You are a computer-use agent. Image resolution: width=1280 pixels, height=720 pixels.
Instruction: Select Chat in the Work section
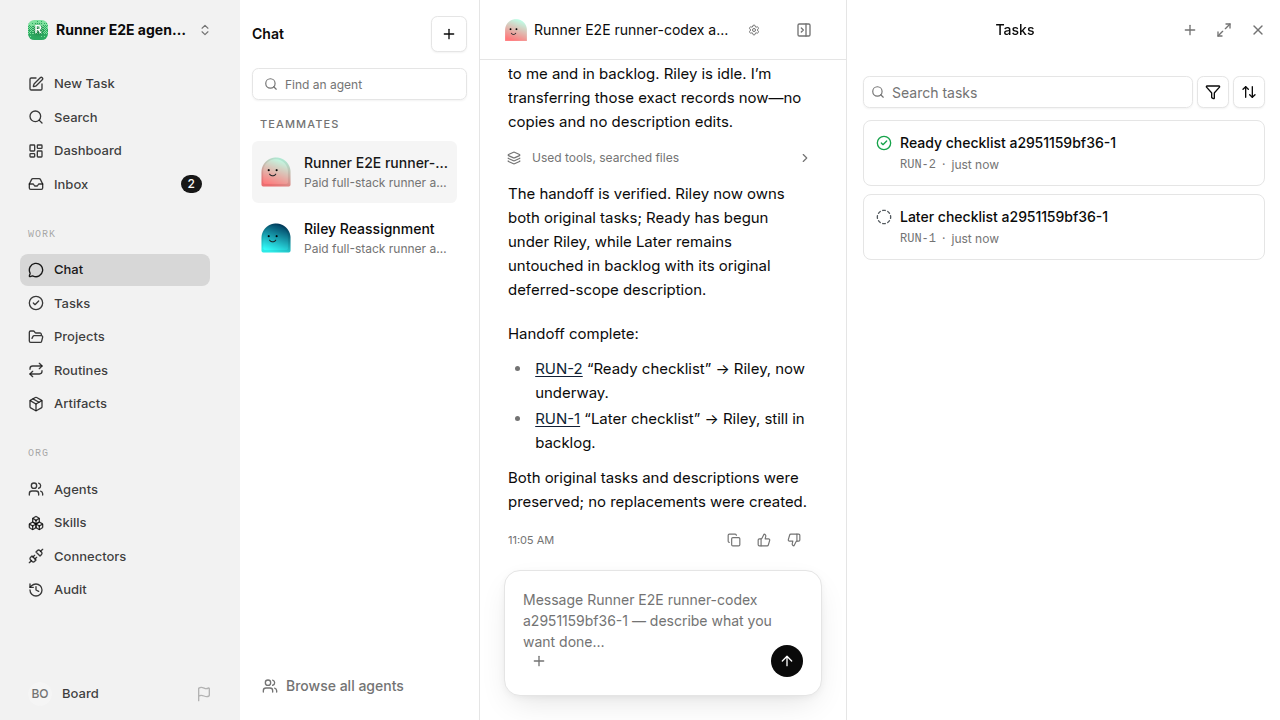115,270
